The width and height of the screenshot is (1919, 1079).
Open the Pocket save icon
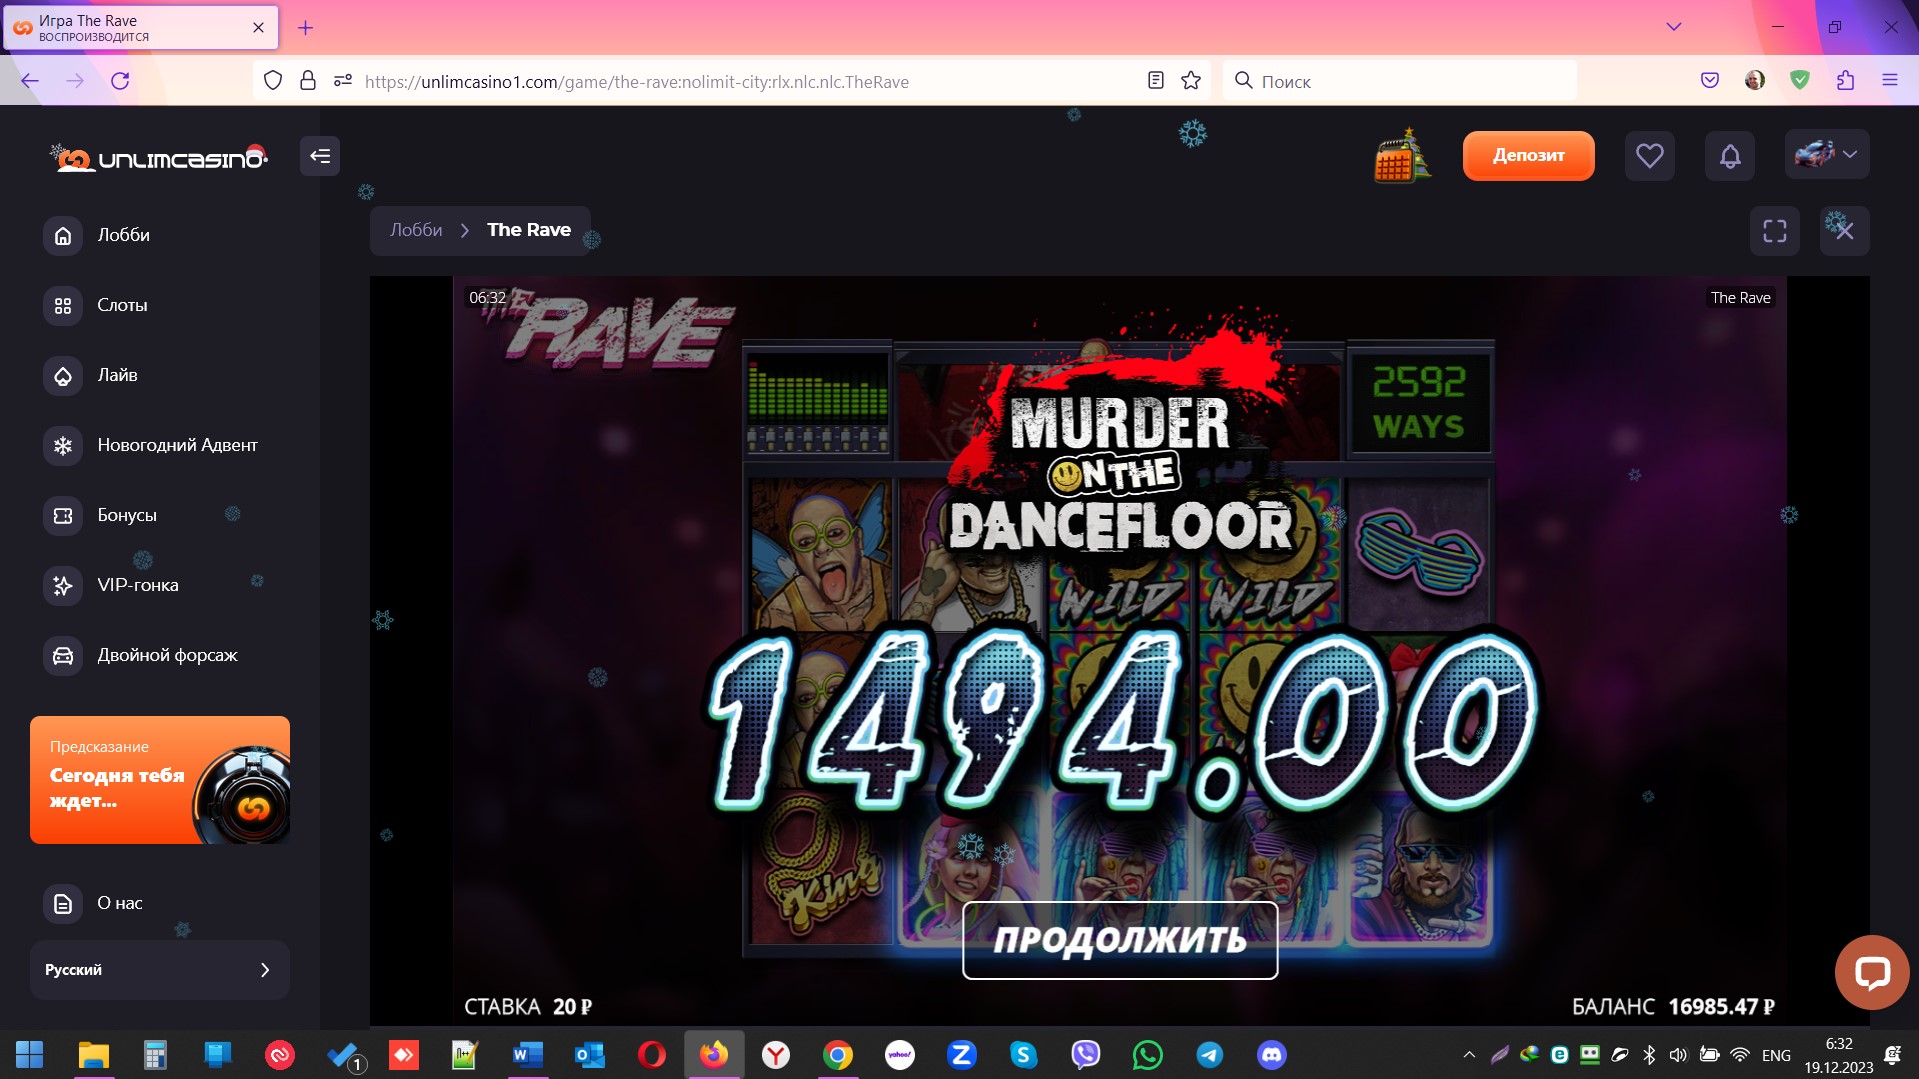1710,80
